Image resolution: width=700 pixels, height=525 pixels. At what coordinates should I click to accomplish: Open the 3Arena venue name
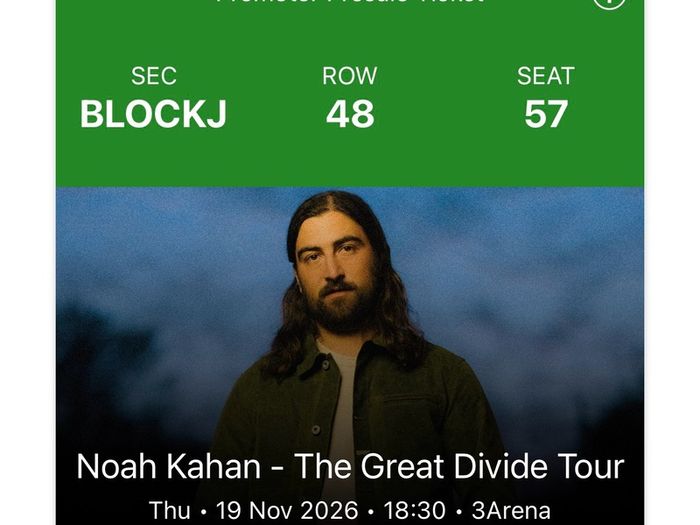(511, 510)
